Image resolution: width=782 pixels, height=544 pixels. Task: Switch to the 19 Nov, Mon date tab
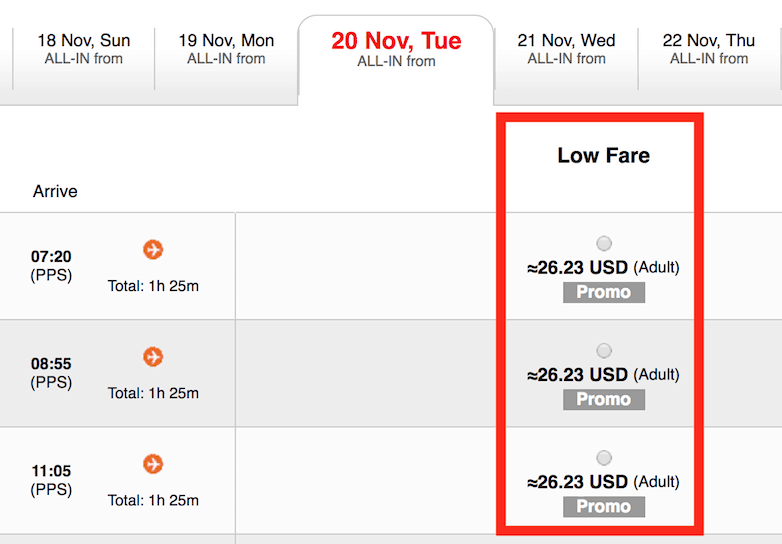click(226, 49)
